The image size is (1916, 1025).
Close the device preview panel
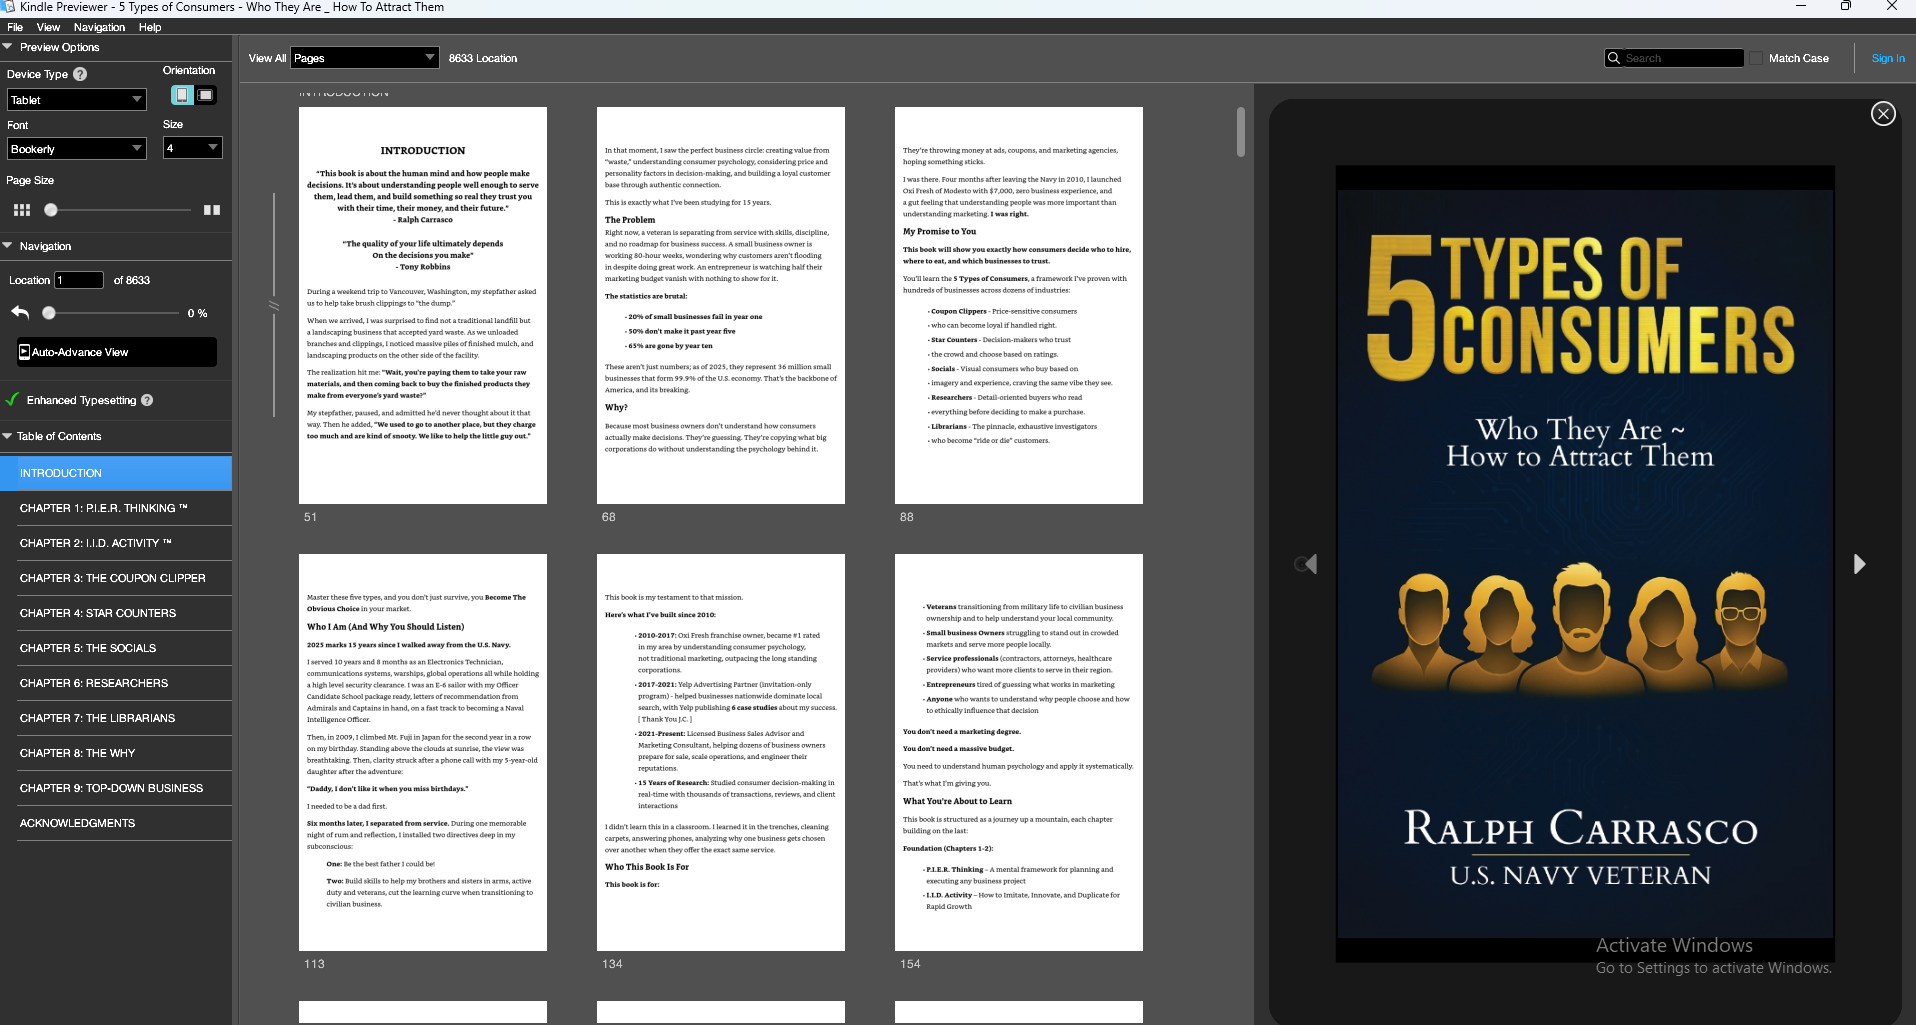[1883, 114]
